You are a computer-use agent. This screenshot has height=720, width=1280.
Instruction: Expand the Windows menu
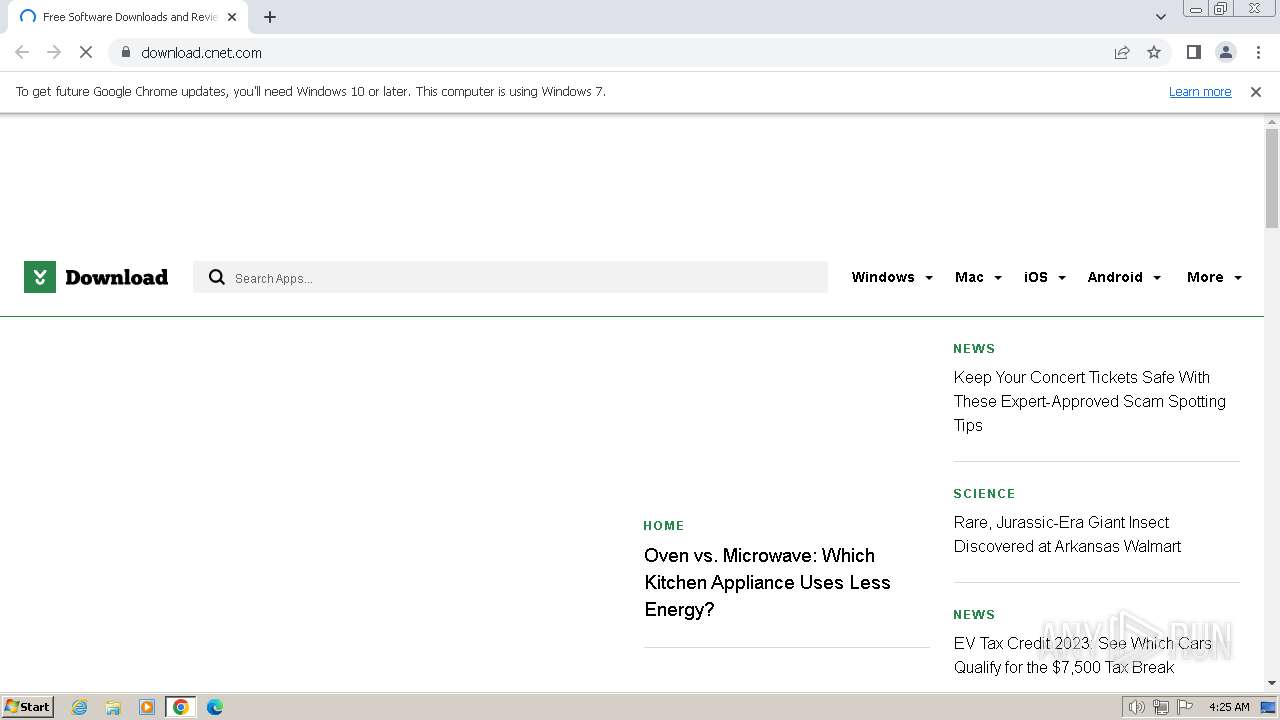click(892, 277)
